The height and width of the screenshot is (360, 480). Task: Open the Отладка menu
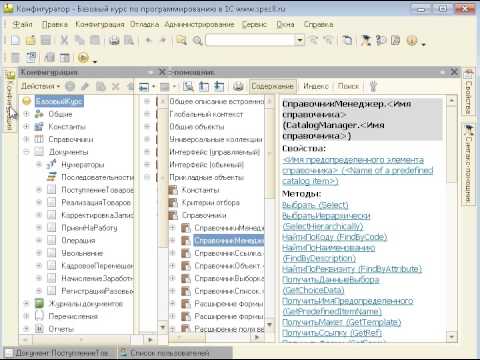144,25
